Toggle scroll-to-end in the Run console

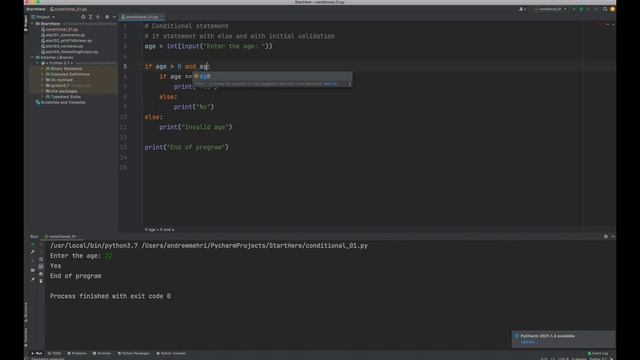point(40,266)
